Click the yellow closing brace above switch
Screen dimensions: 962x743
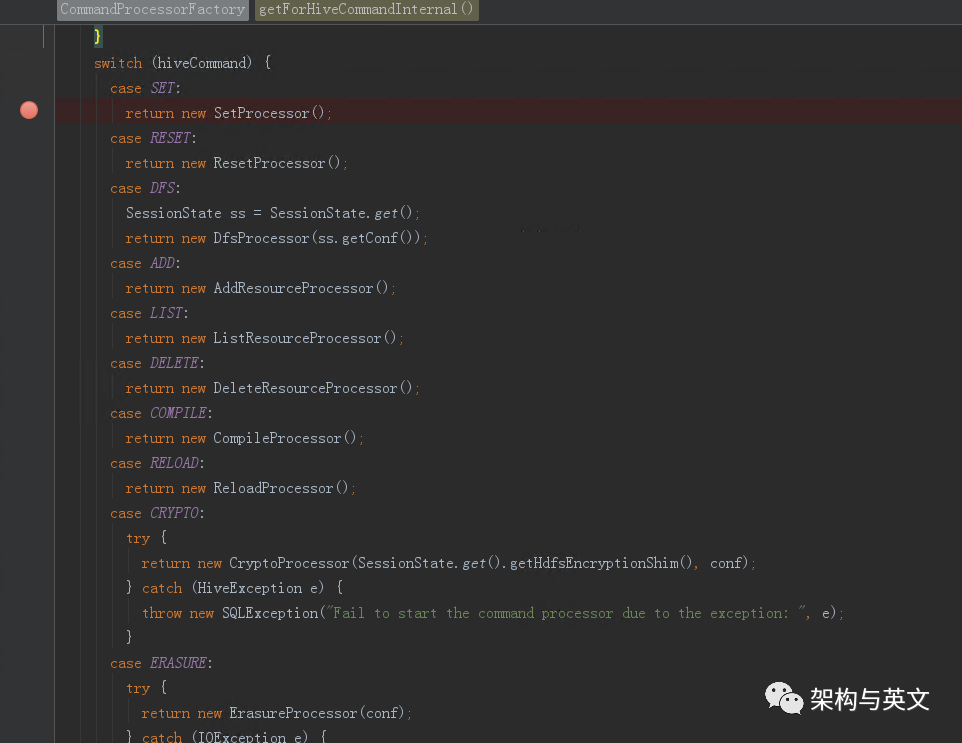(x=98, y=36)
